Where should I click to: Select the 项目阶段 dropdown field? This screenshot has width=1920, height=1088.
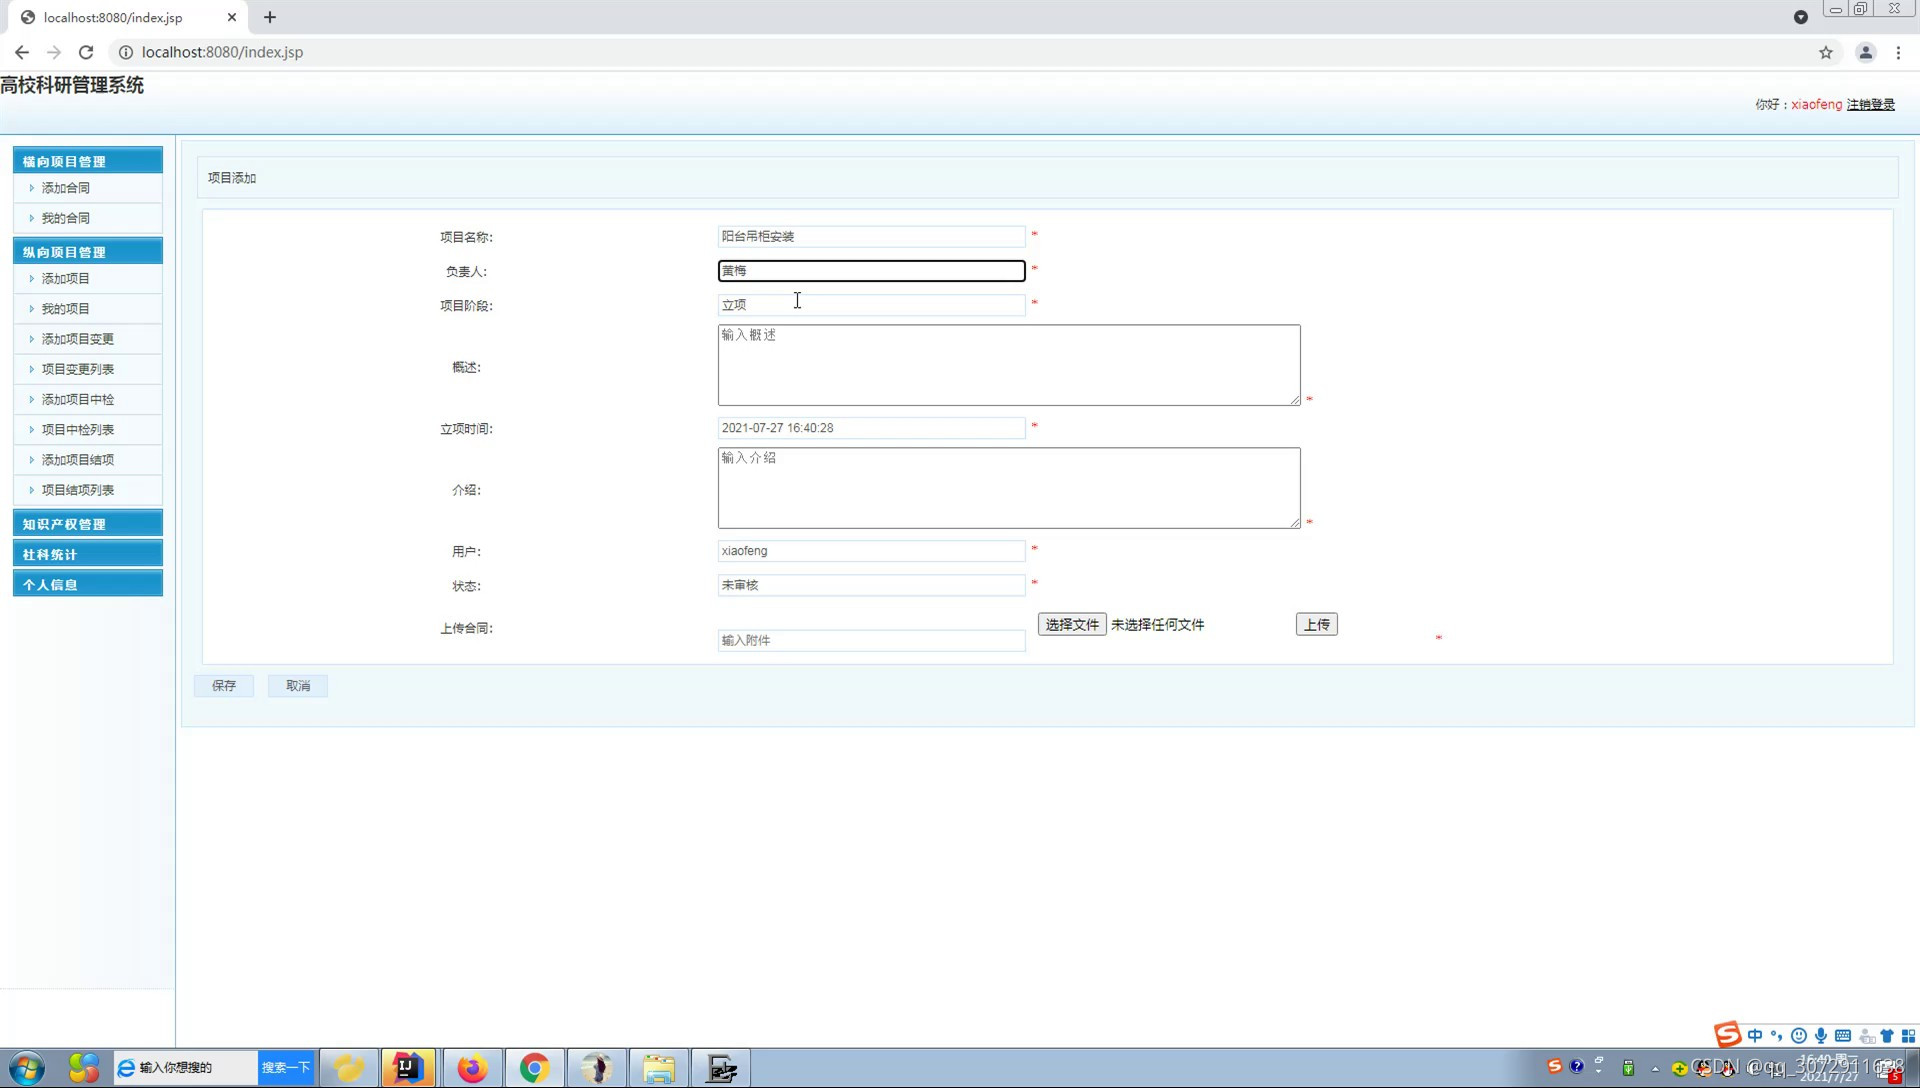click(872, 305)
